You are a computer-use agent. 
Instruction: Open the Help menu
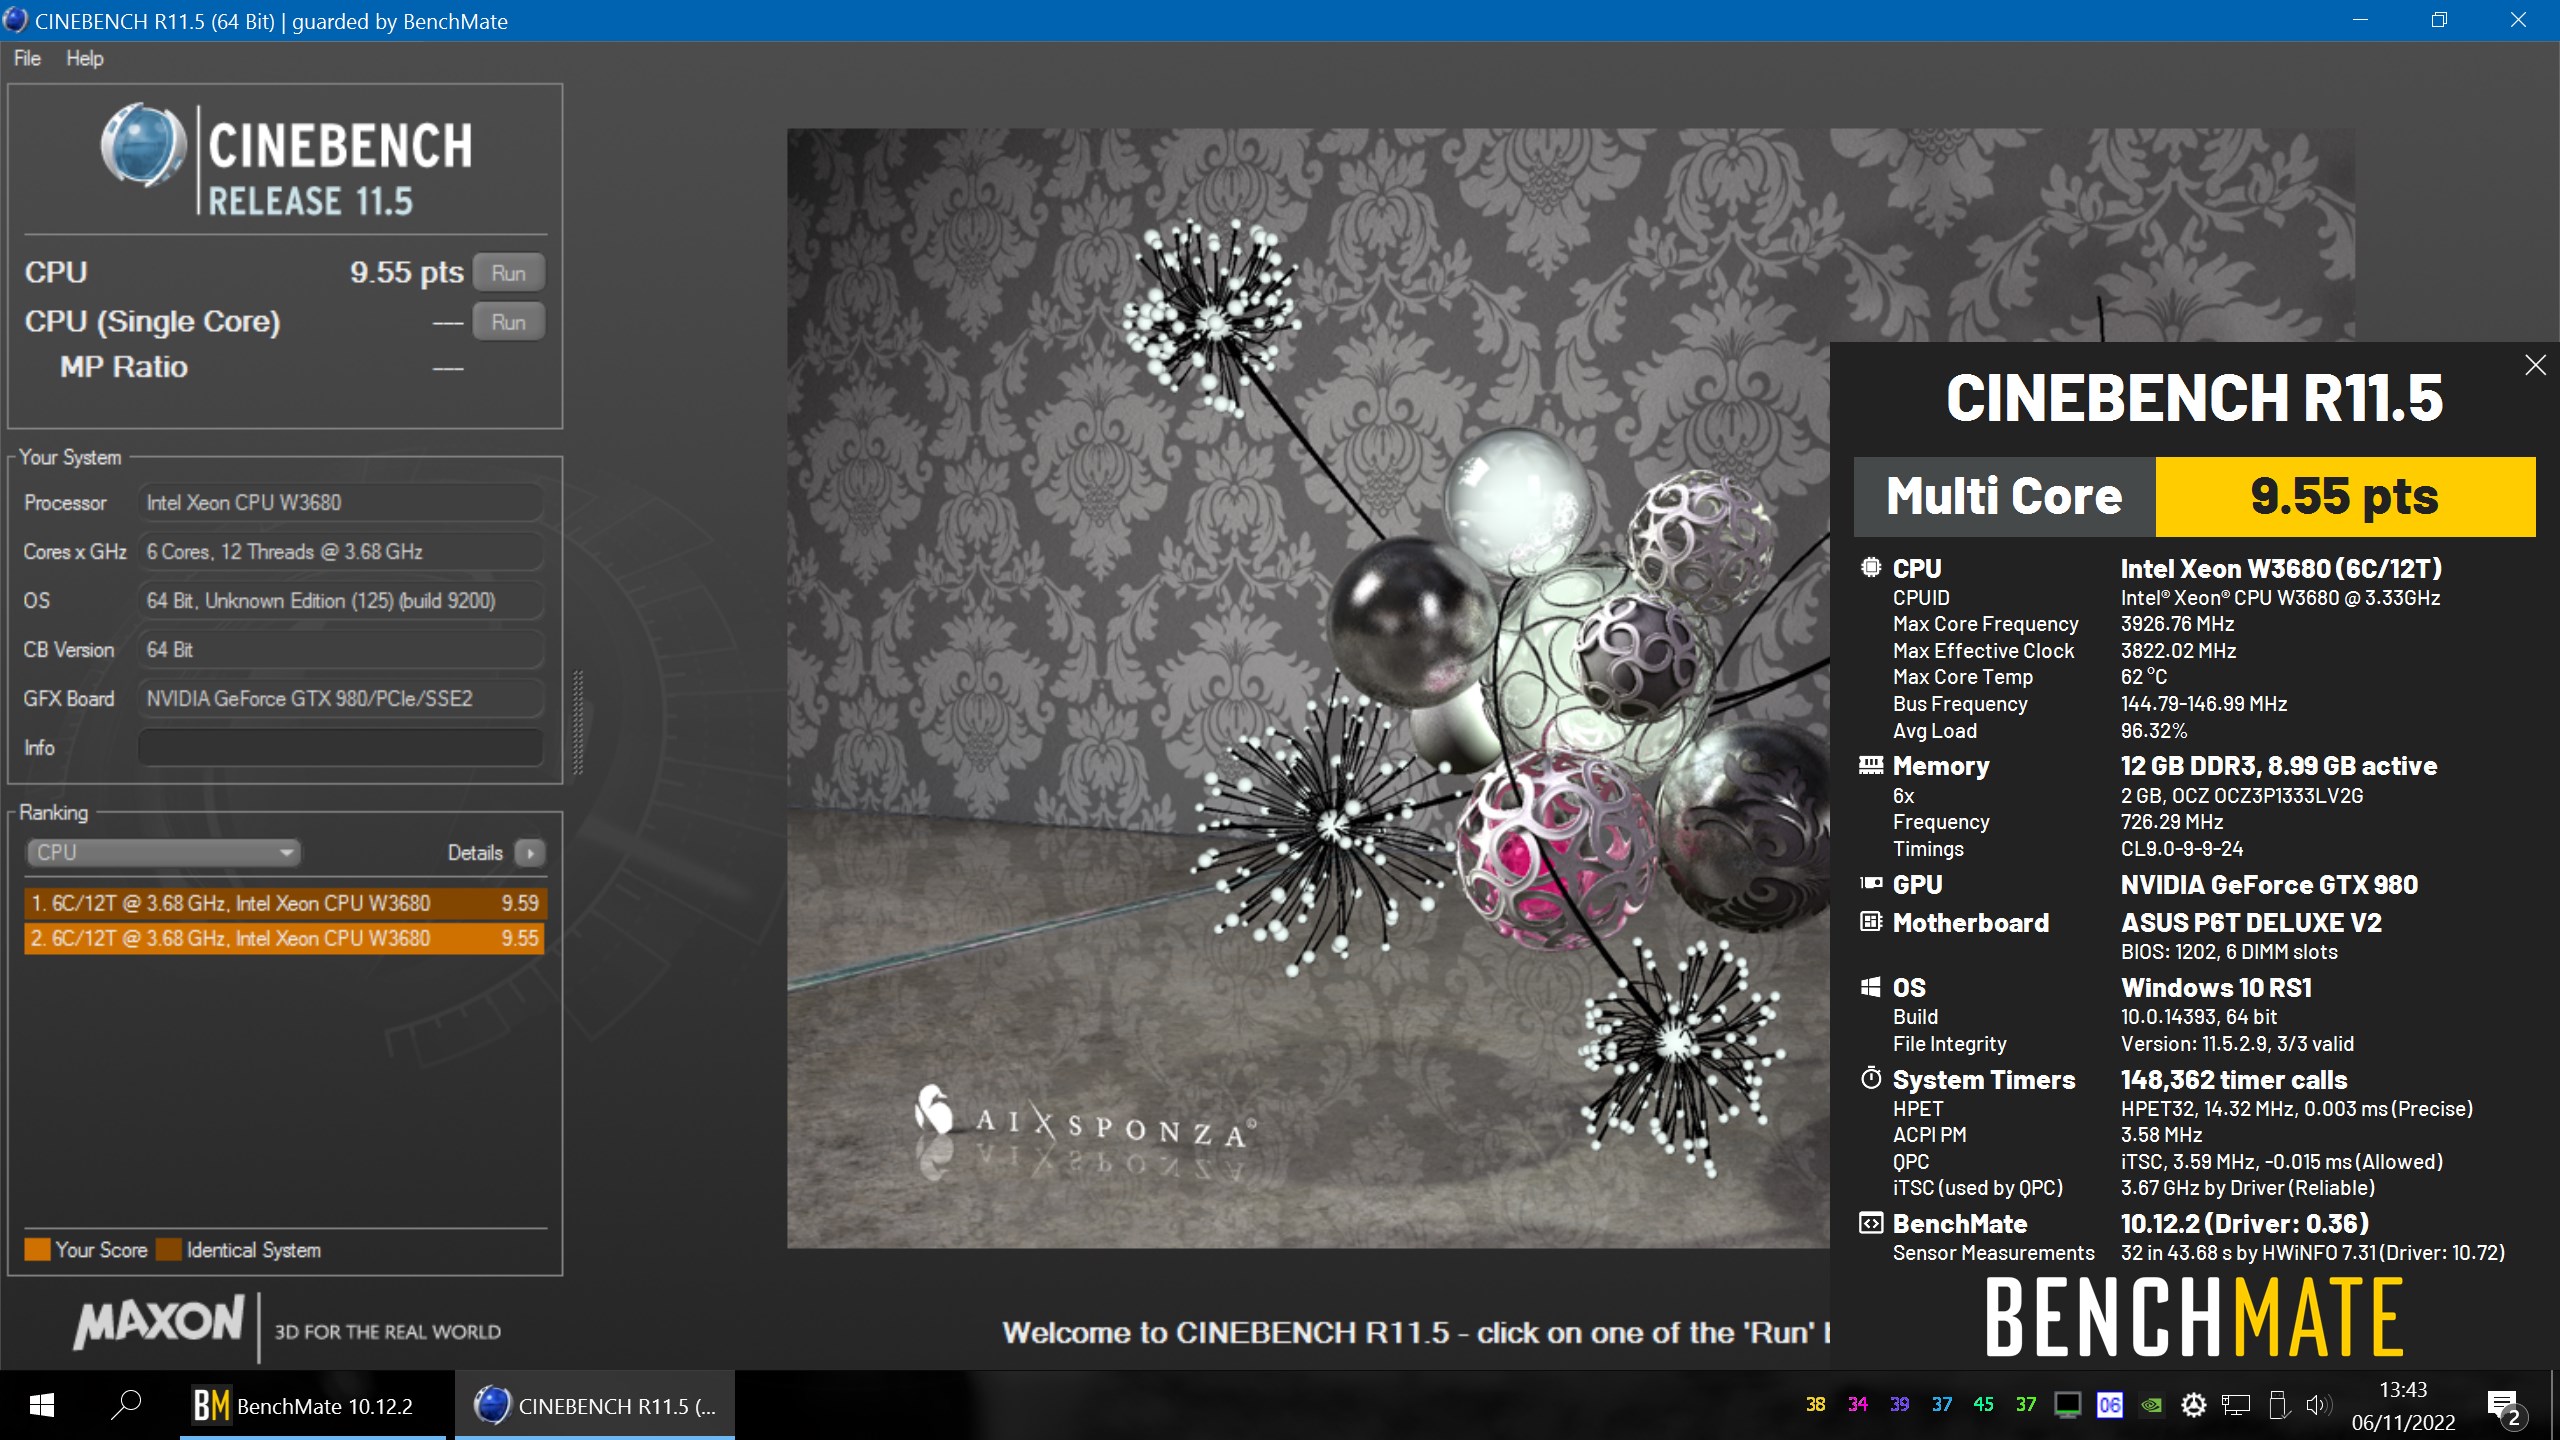(85, 58)
